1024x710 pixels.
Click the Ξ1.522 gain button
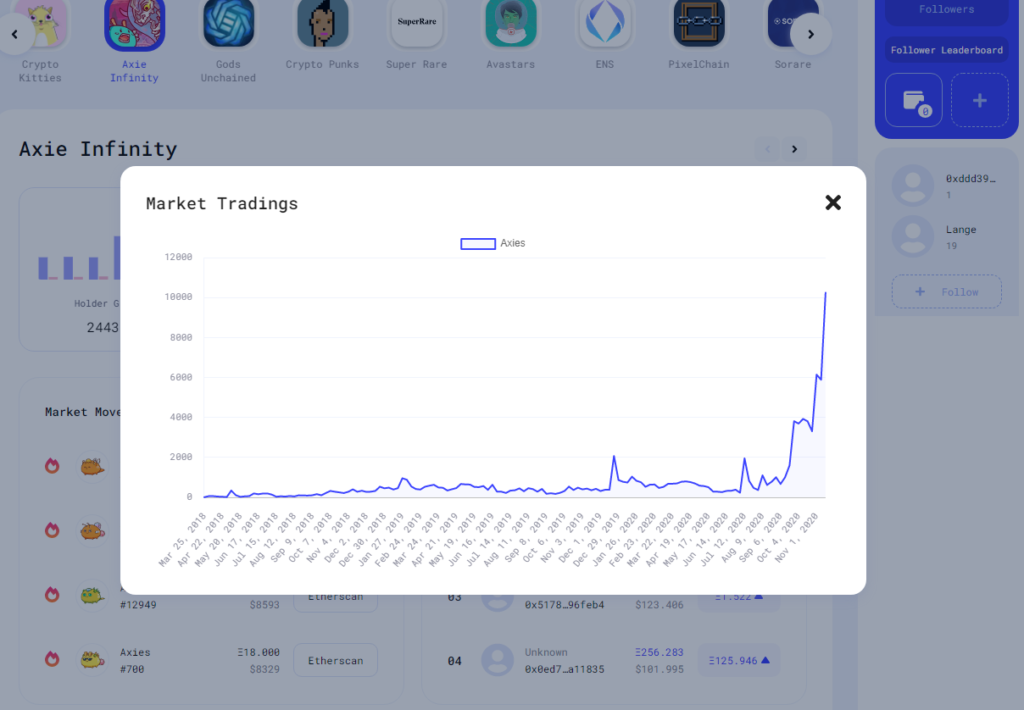pyautogui.click(x=739, y=599)
